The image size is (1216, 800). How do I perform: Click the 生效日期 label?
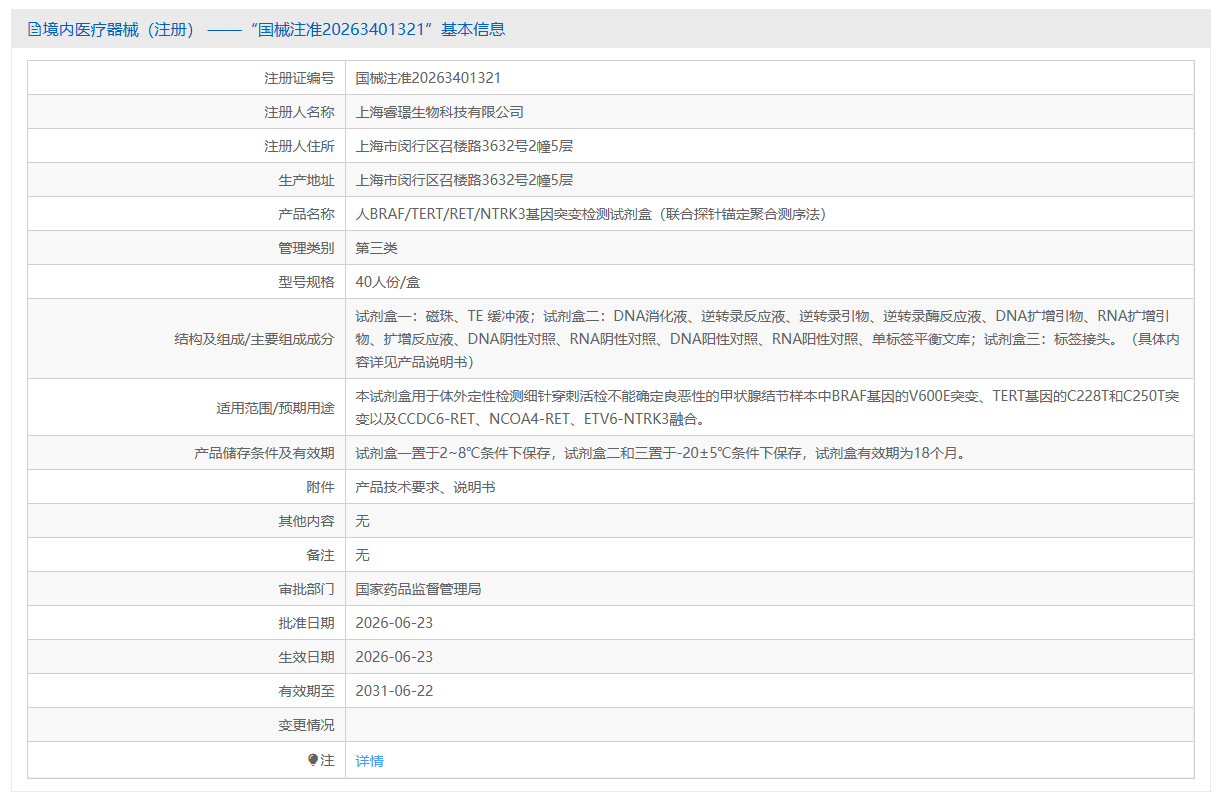(x=306, y=657)
